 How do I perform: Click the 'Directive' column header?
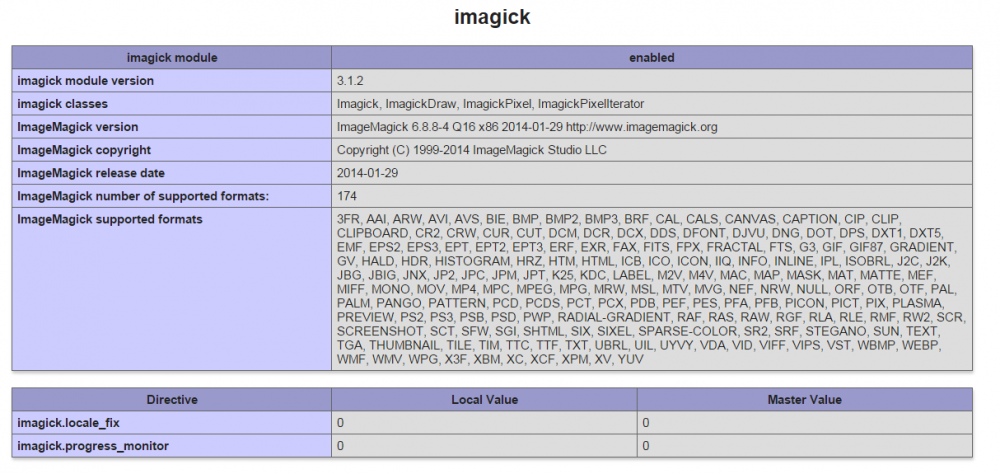tap(171, 400)
